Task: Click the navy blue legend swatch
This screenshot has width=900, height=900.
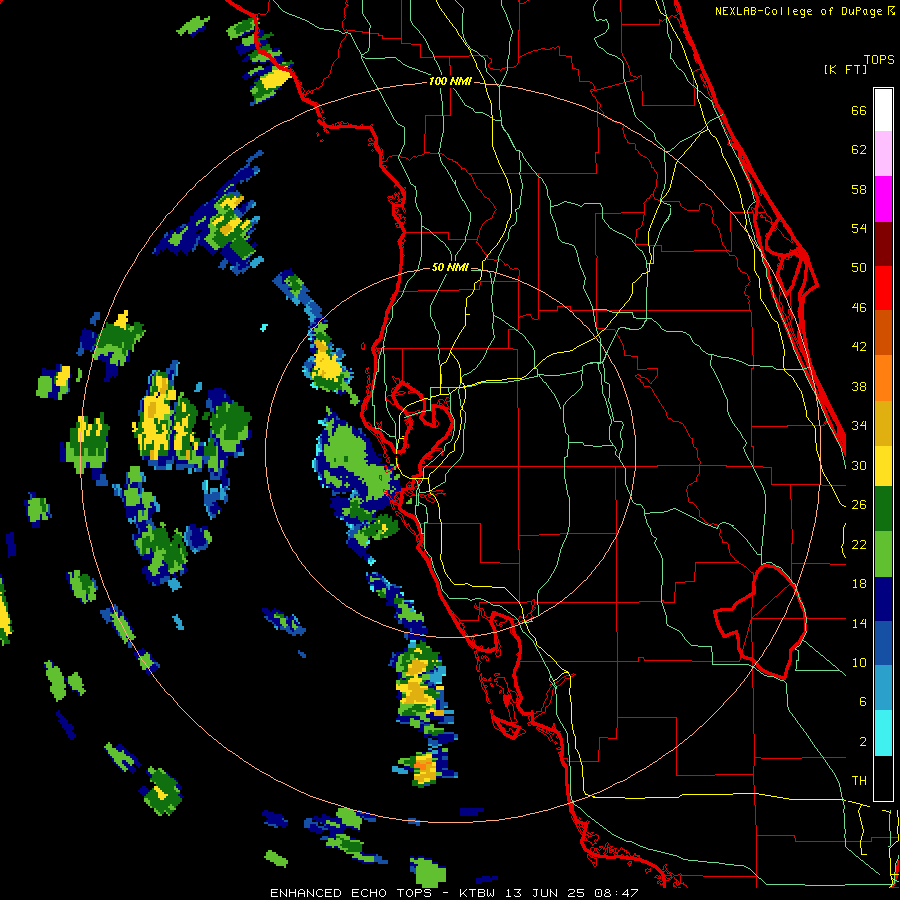Action: click(x=883, y=599)
